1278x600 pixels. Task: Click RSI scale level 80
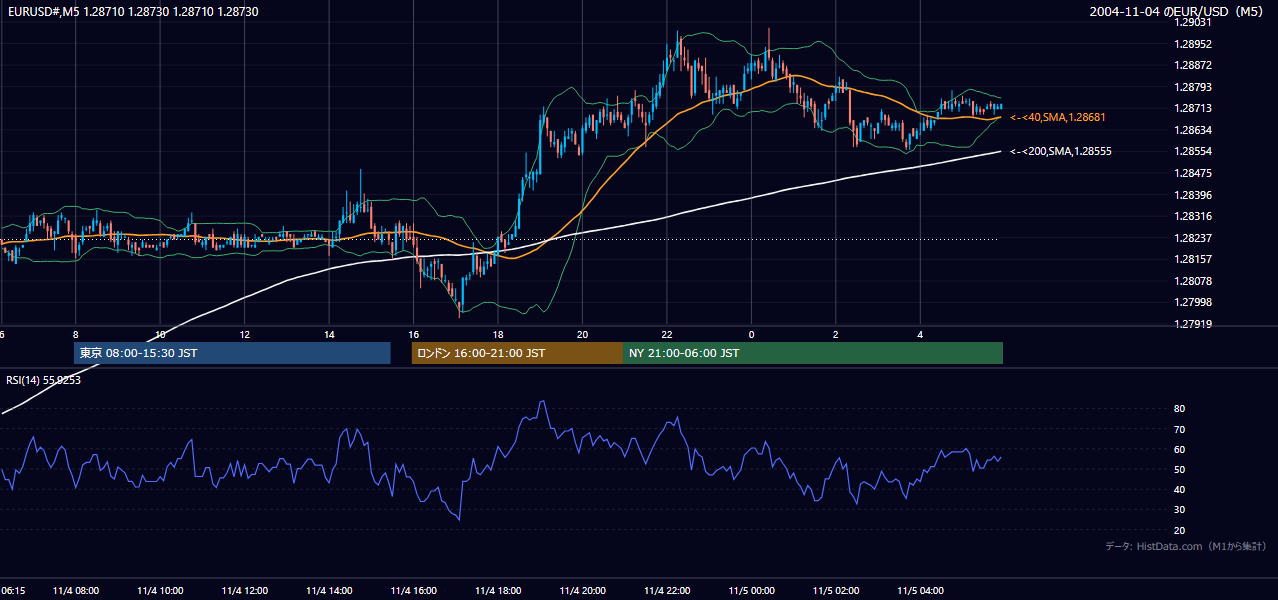tap(1180, 409)
